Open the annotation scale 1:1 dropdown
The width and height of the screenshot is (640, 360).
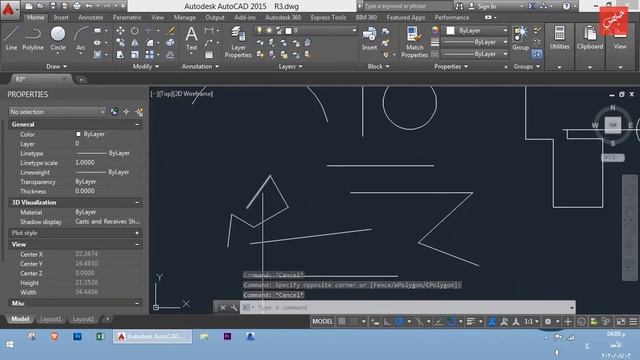click(x=531, y=322)
